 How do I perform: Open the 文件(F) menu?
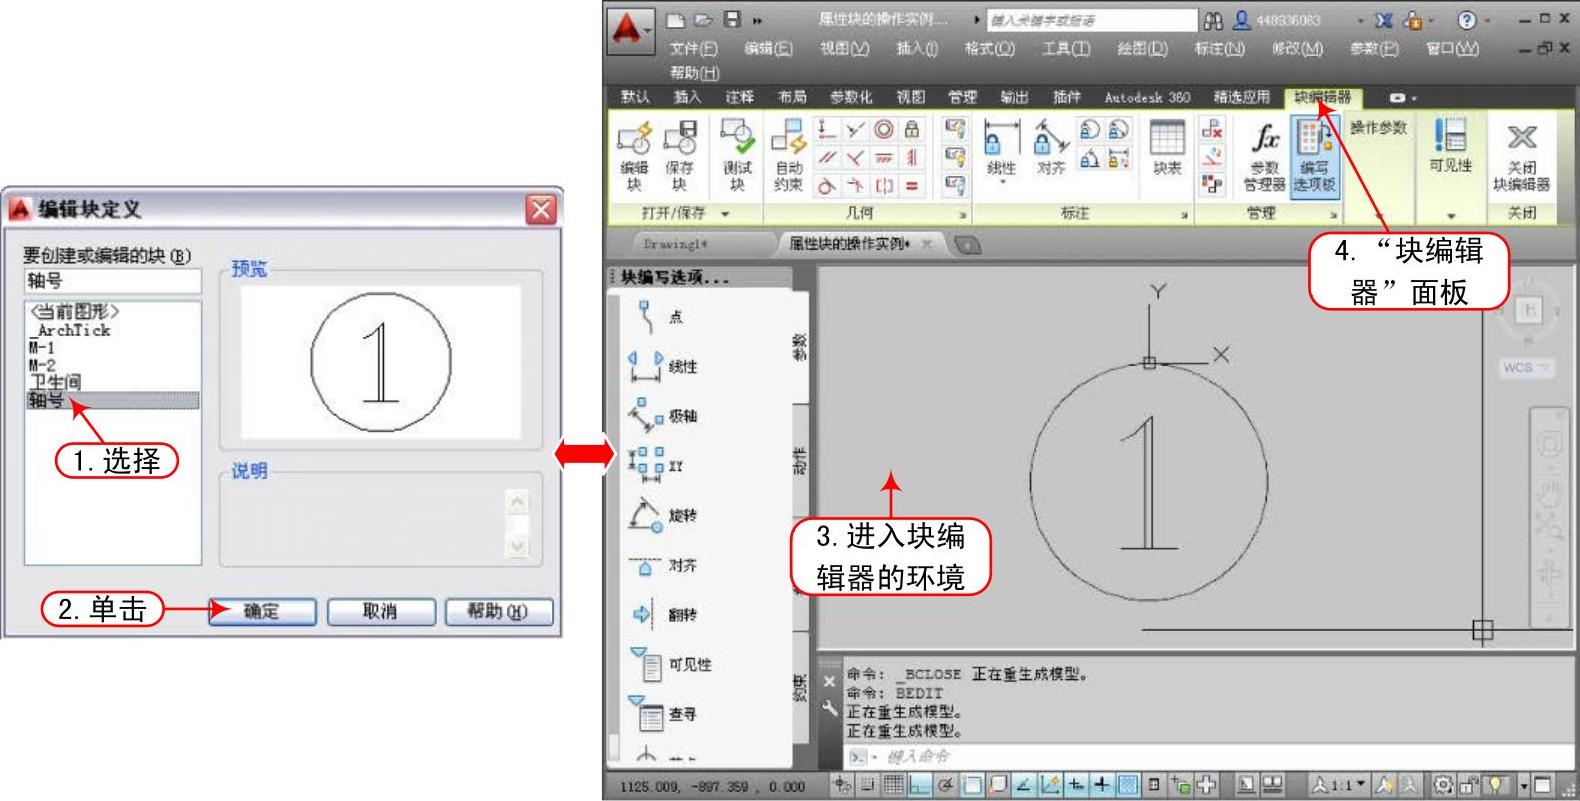coord(694,48)
